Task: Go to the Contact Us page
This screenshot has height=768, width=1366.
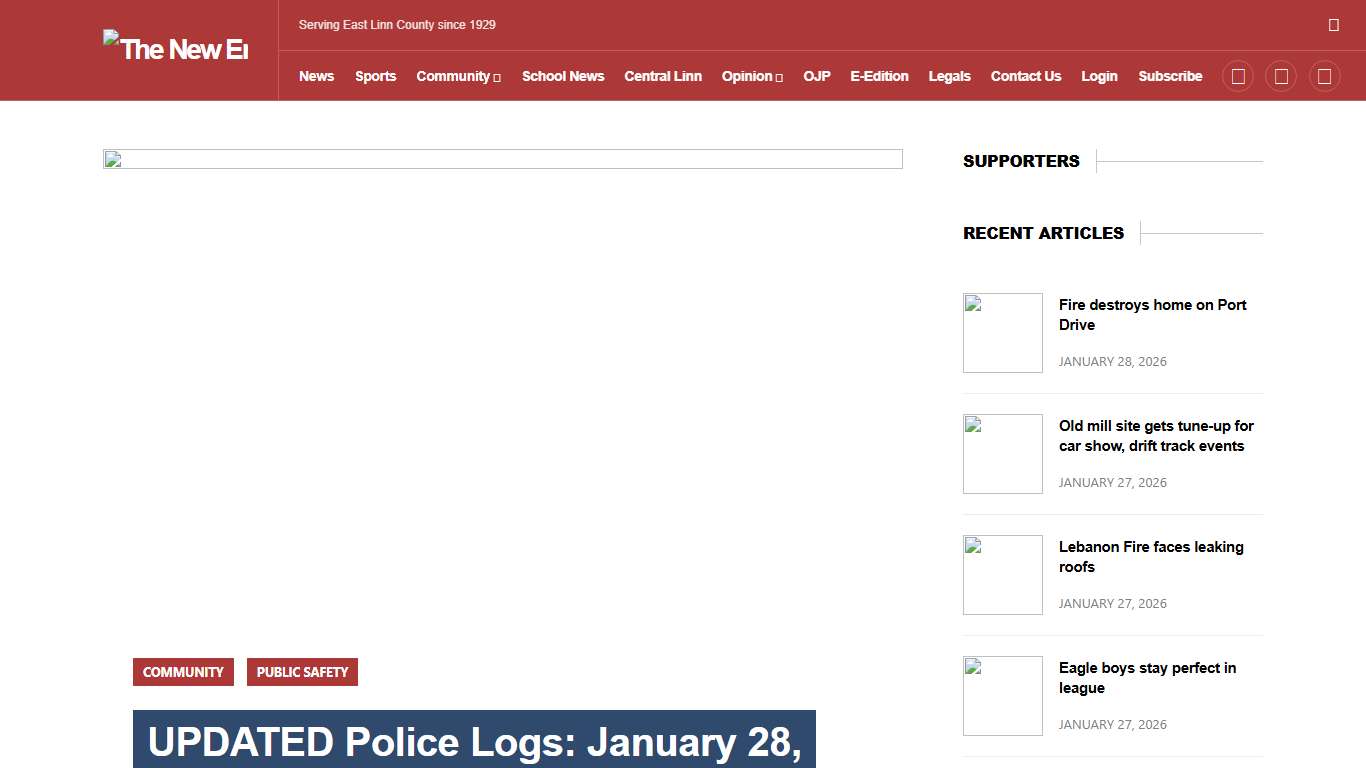Action: (x=1026, y=76)
